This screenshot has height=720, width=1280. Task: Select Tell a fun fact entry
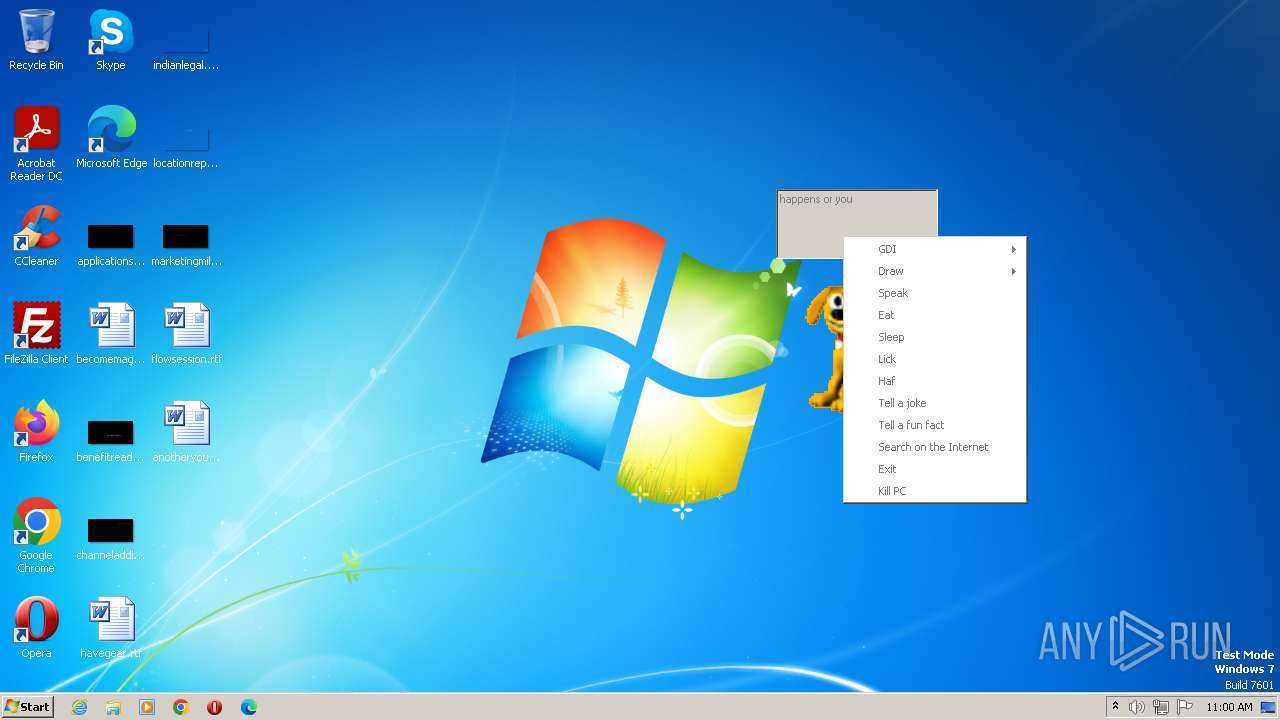[x=935, y=425]
